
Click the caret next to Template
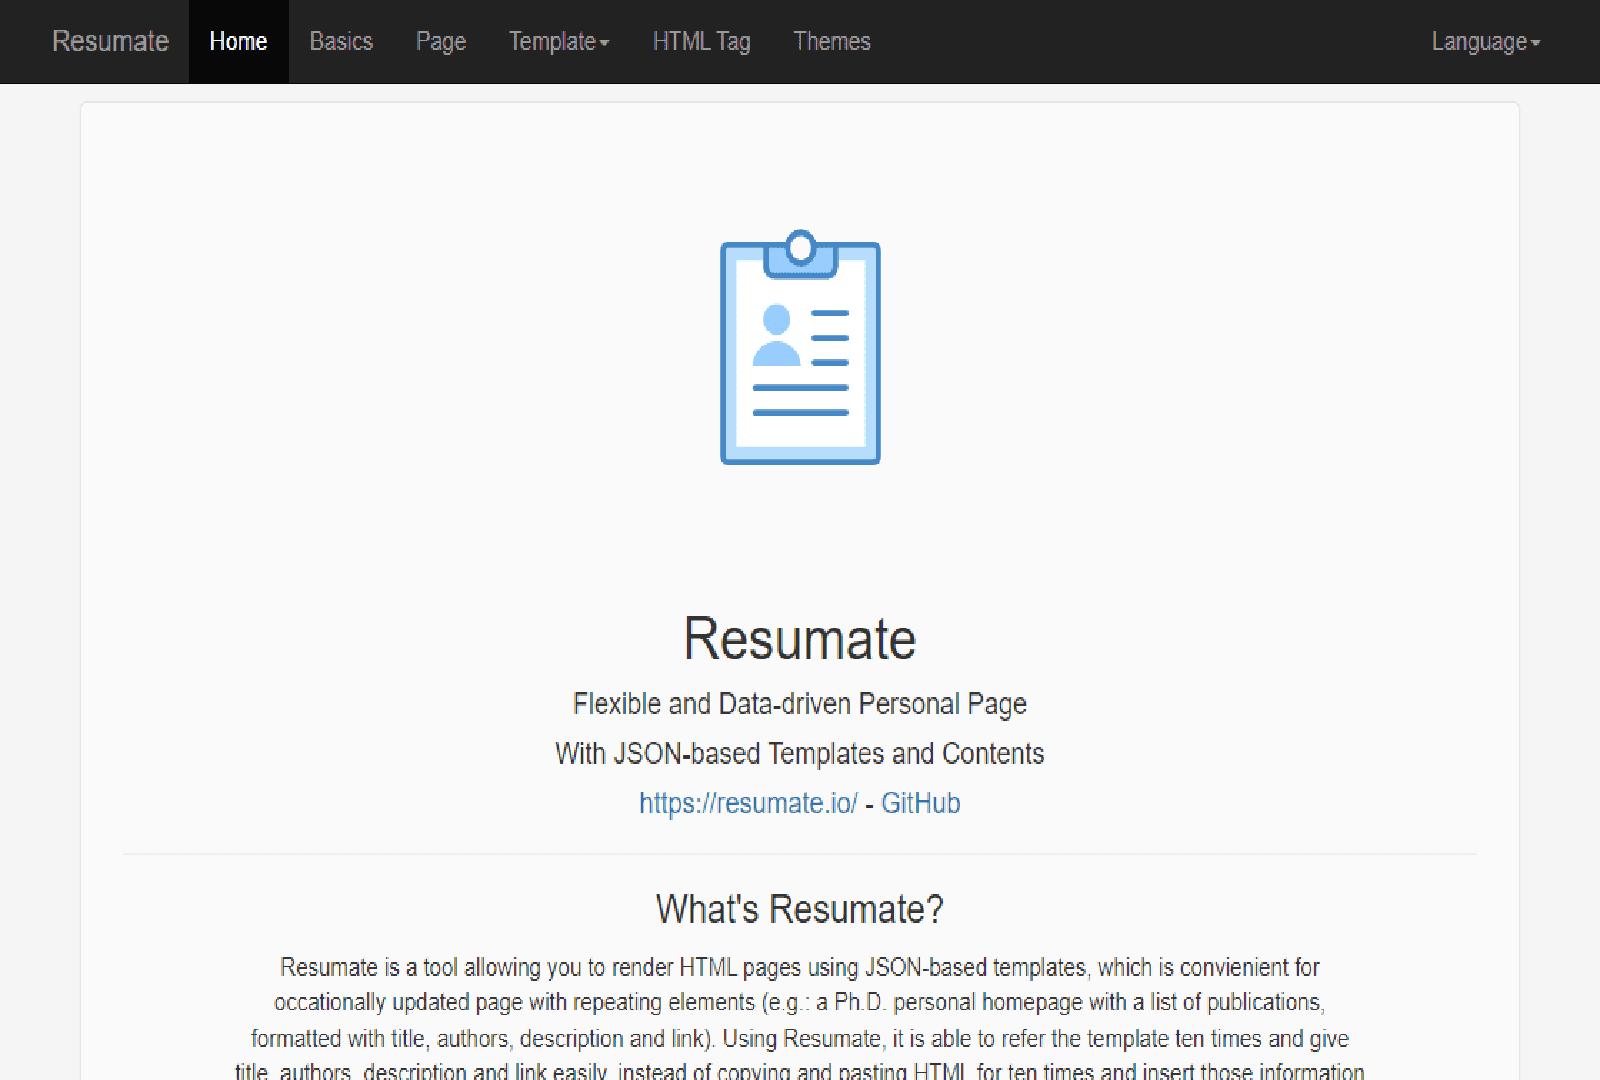[x=606, y=44]
